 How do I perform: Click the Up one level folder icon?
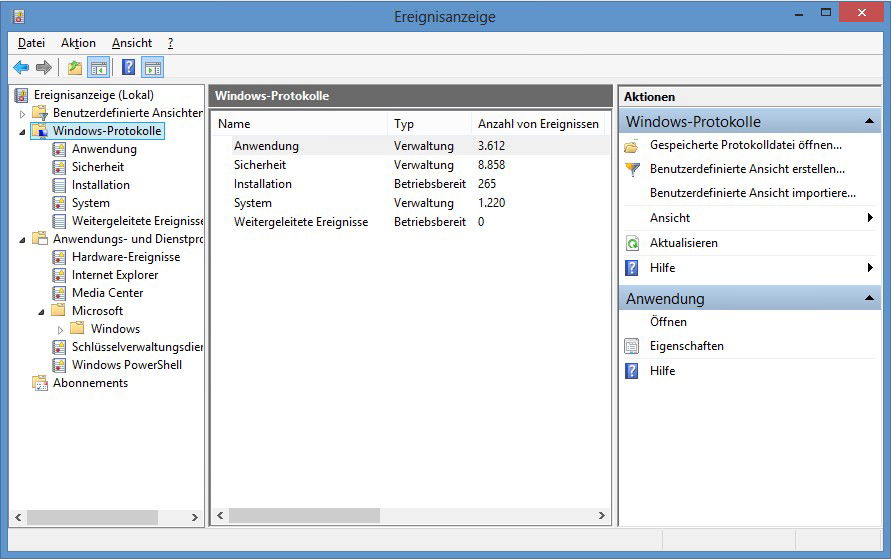[x=74, y=68]
